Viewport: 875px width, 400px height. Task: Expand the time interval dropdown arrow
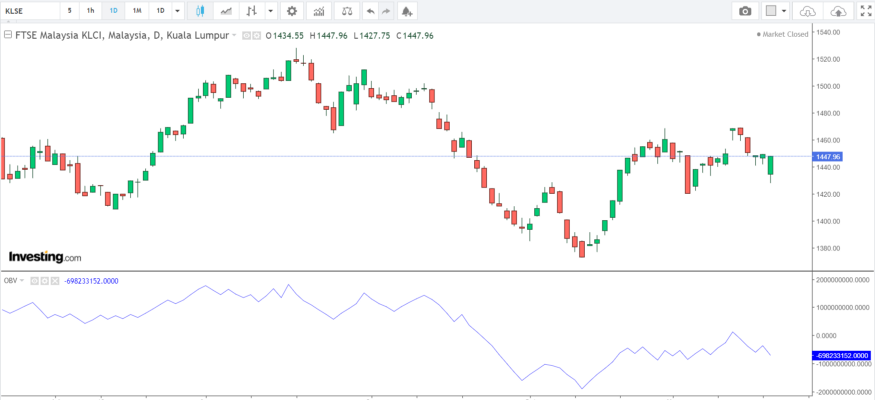(x=177, y=11)
